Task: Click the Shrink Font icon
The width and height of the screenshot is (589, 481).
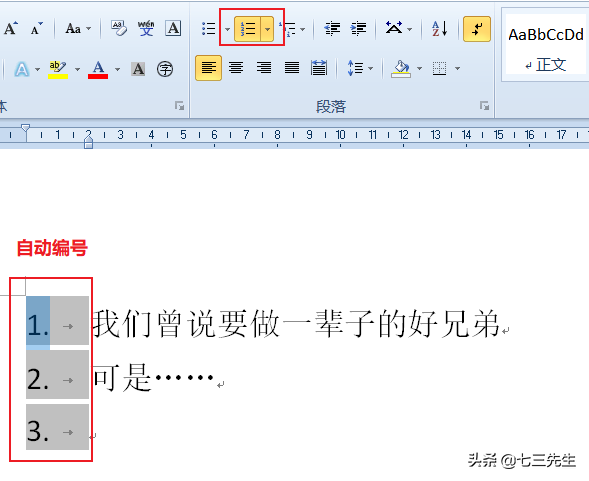Action: click(x=36, y=29)
